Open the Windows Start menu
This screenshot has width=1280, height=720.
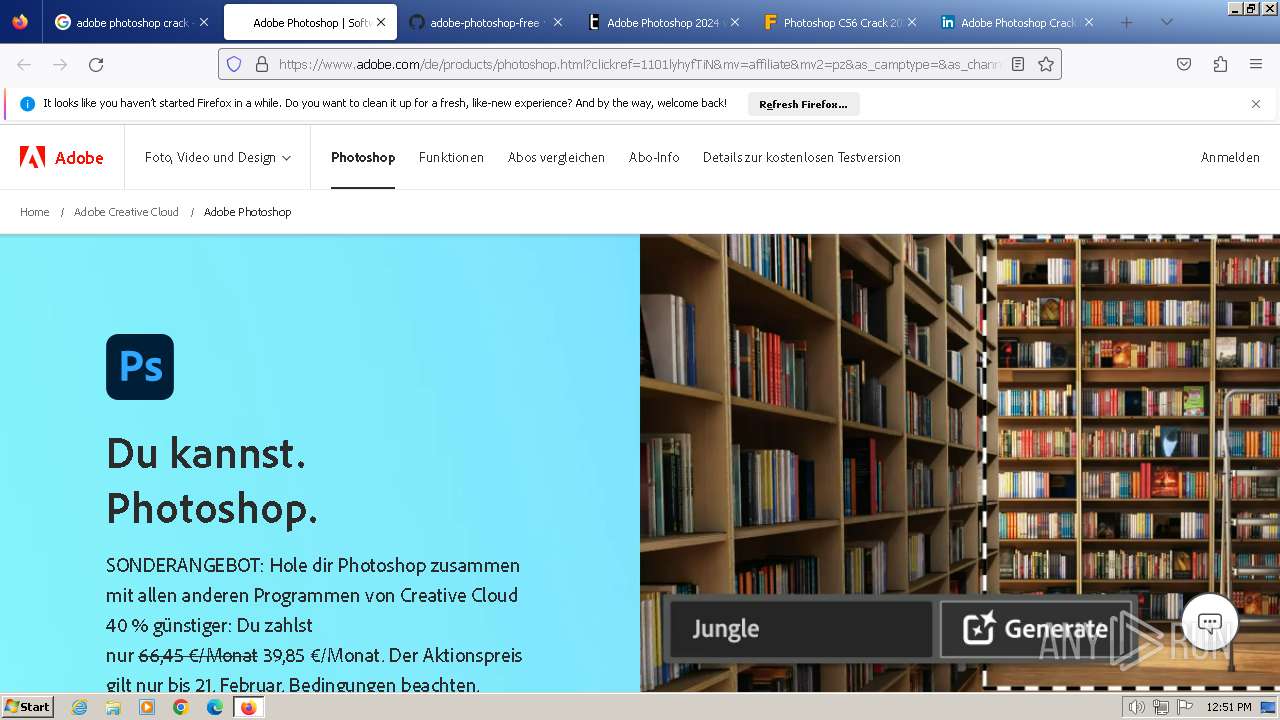28,707
